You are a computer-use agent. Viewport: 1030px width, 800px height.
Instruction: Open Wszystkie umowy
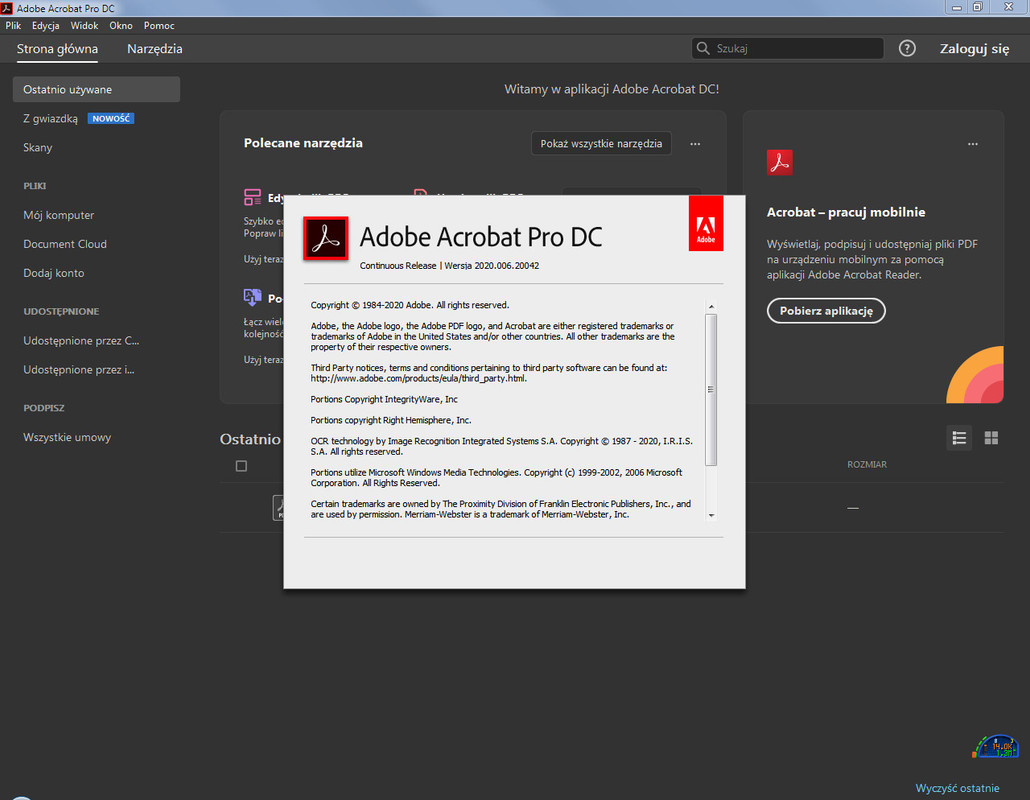67,437
